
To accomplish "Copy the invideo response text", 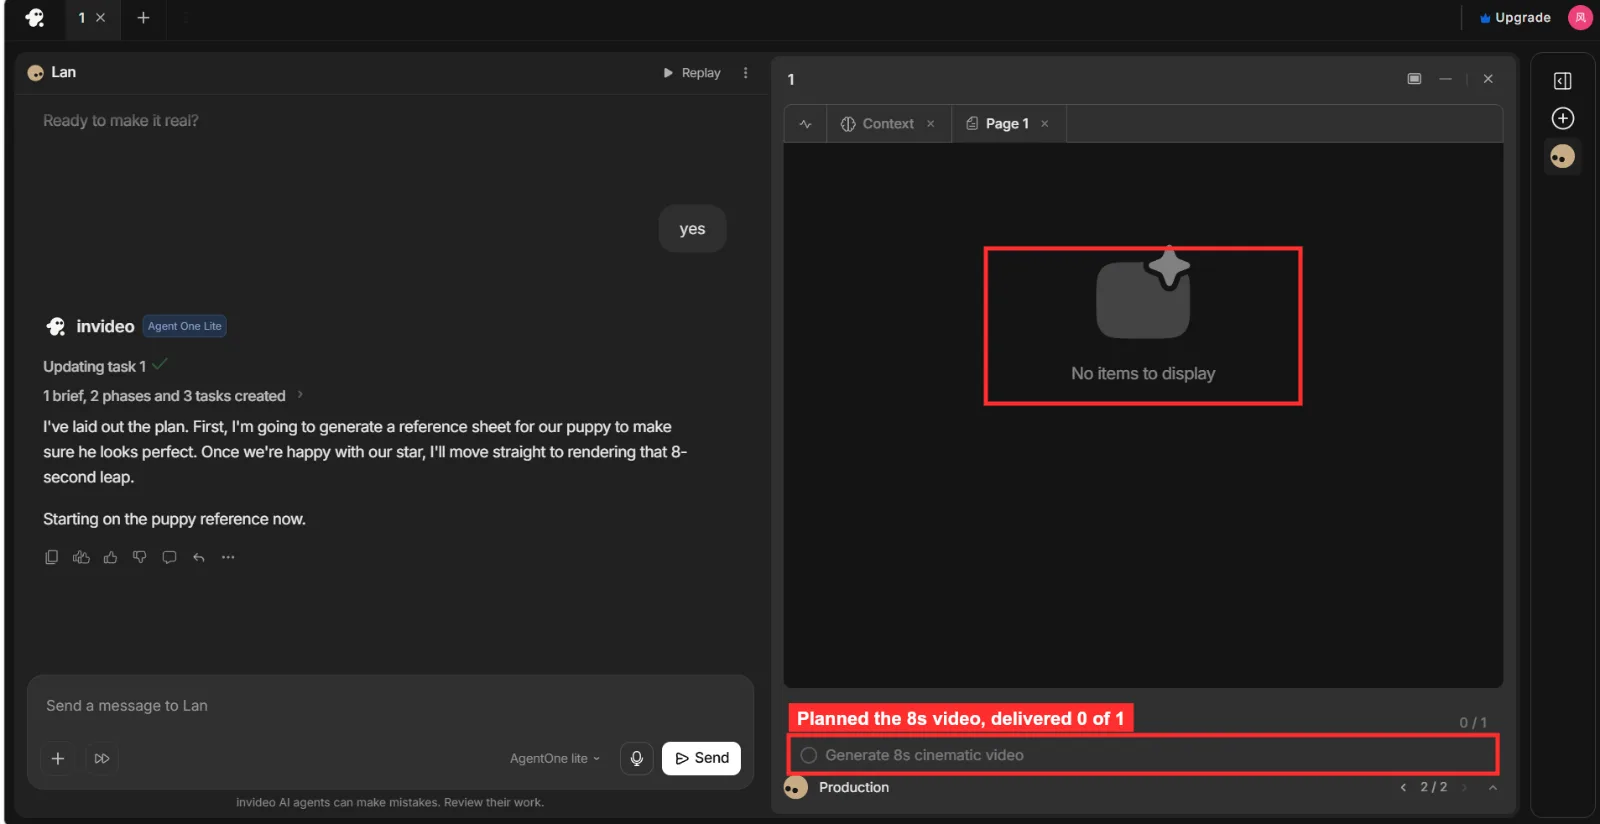I will 51,557.
